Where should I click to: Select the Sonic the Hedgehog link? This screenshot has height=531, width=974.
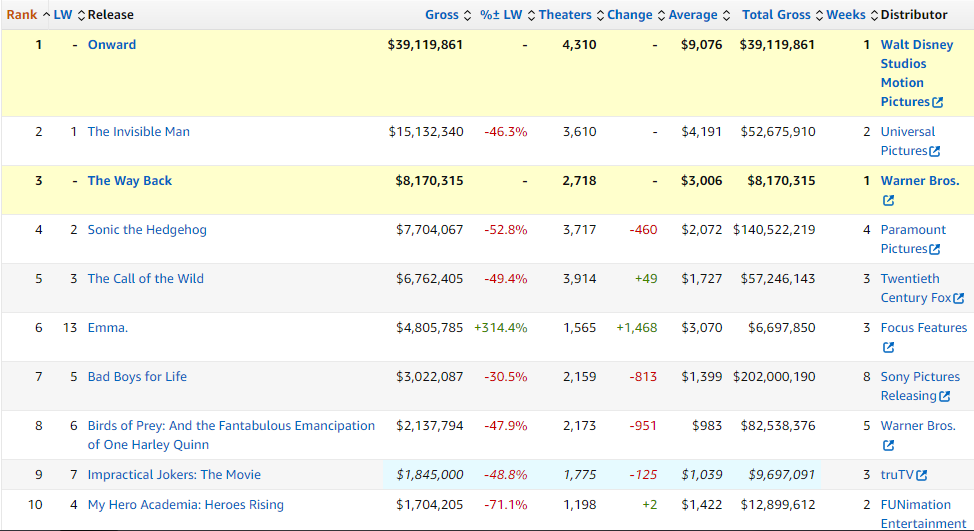147,230
